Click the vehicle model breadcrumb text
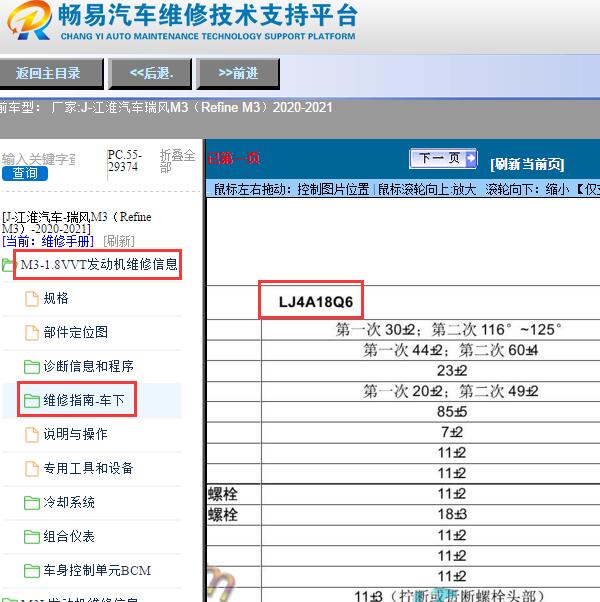The height and width of the screenshot is (602, 600). point(166,107)
